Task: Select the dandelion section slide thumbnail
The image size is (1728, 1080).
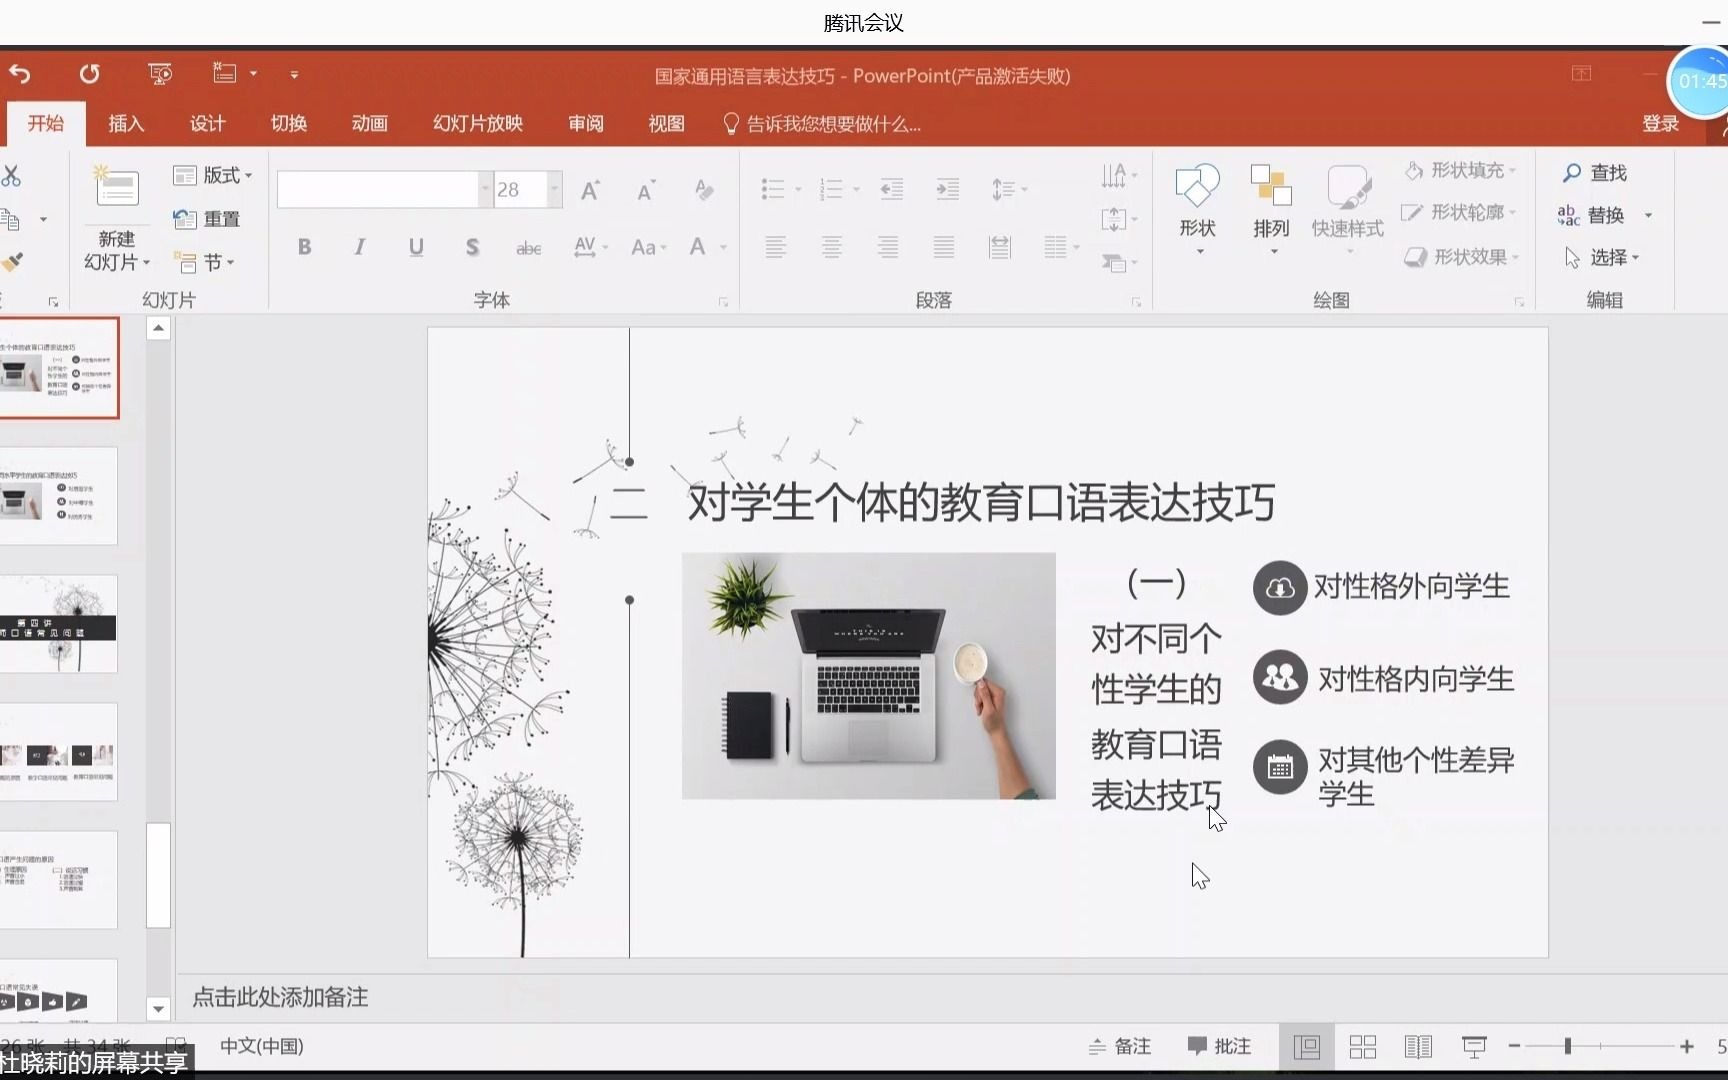Action: 59,624
